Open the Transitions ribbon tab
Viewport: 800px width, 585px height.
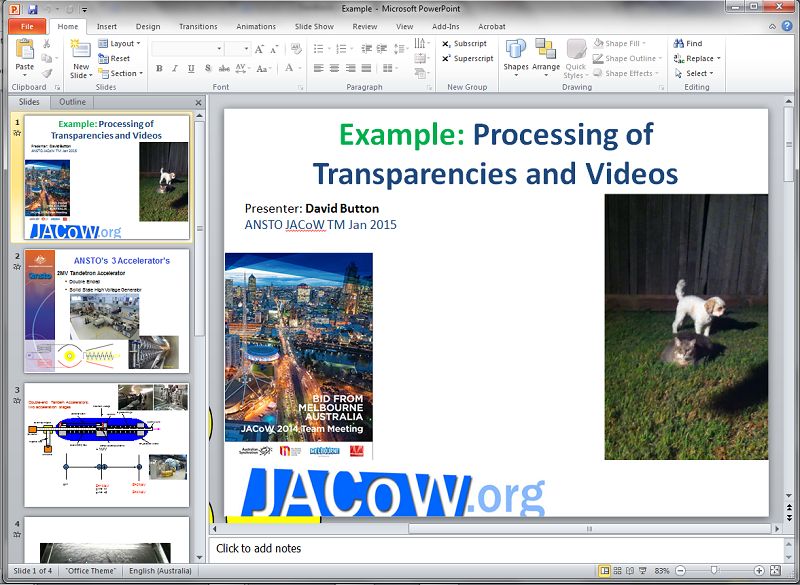coord(198,27)
